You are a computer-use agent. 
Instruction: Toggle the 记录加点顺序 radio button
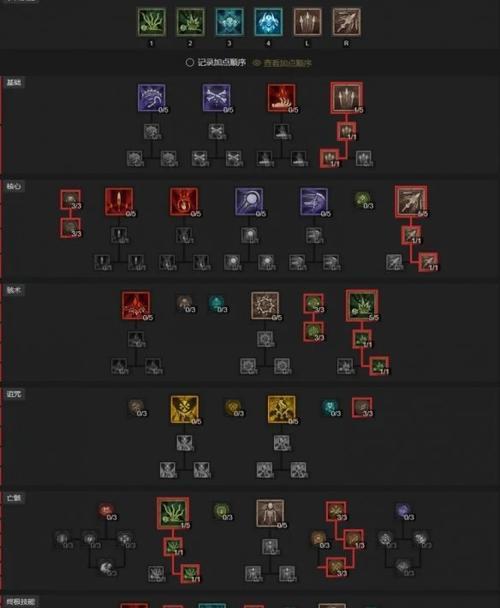[x=189, y=62]
